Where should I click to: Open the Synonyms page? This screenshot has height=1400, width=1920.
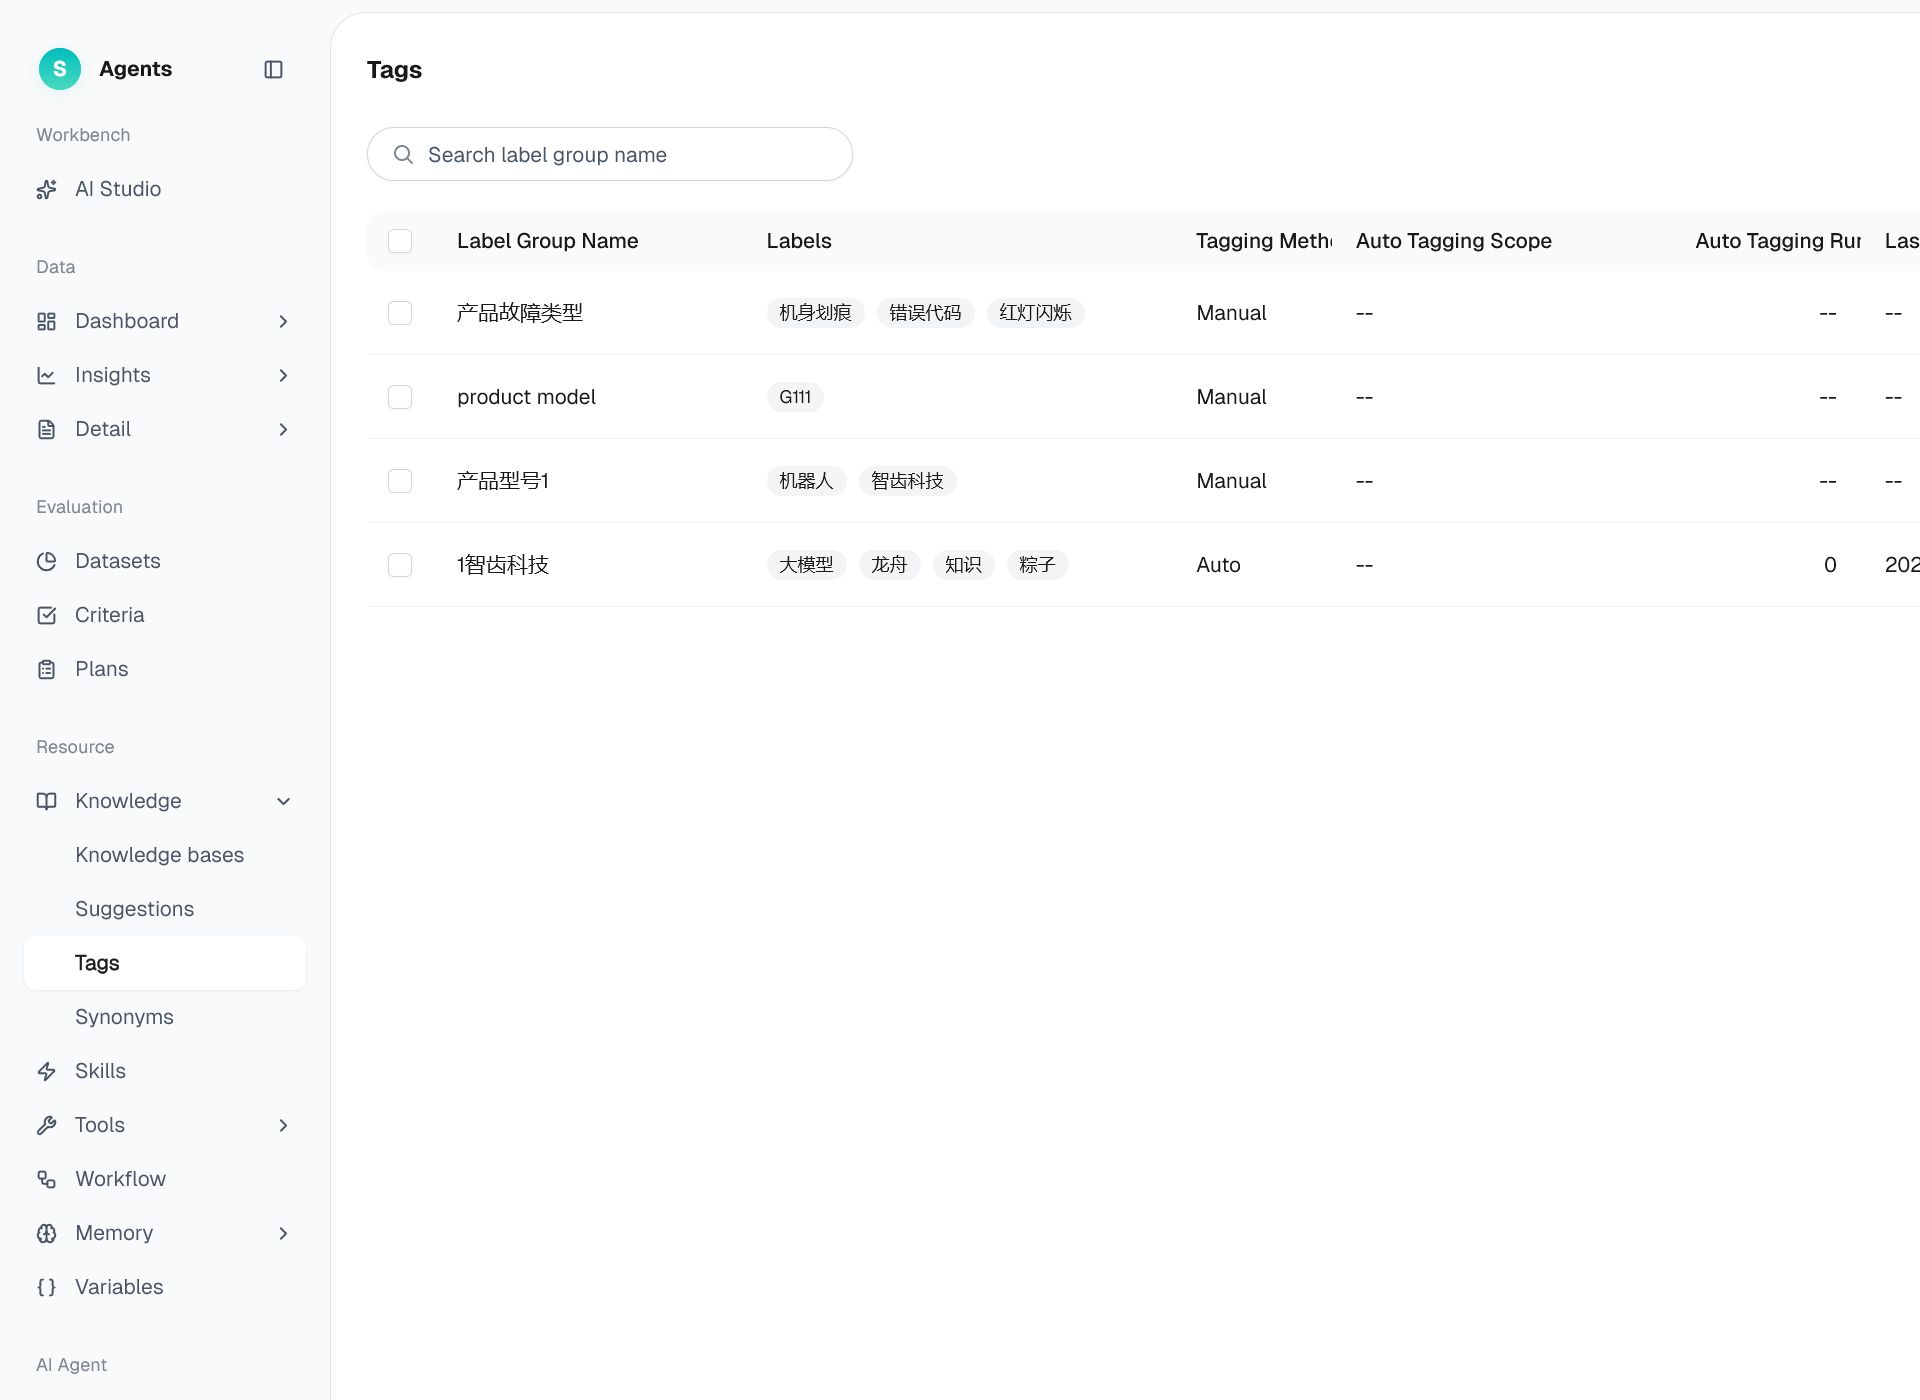165,1017
